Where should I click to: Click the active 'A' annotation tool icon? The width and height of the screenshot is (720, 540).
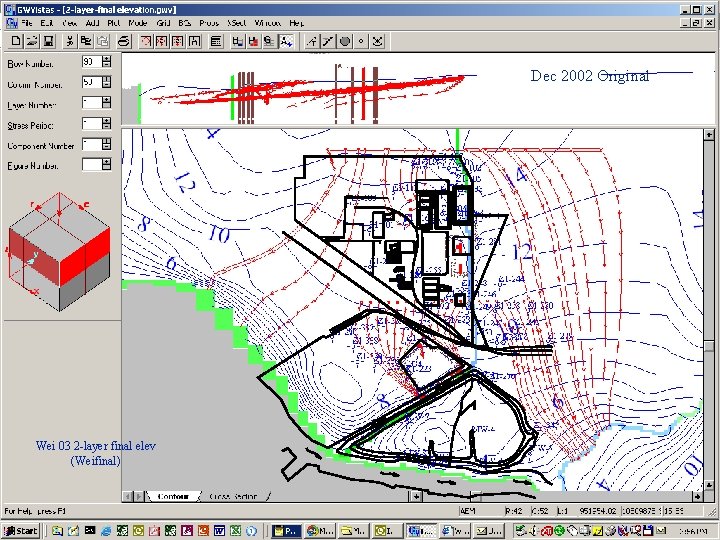(286, 41)
